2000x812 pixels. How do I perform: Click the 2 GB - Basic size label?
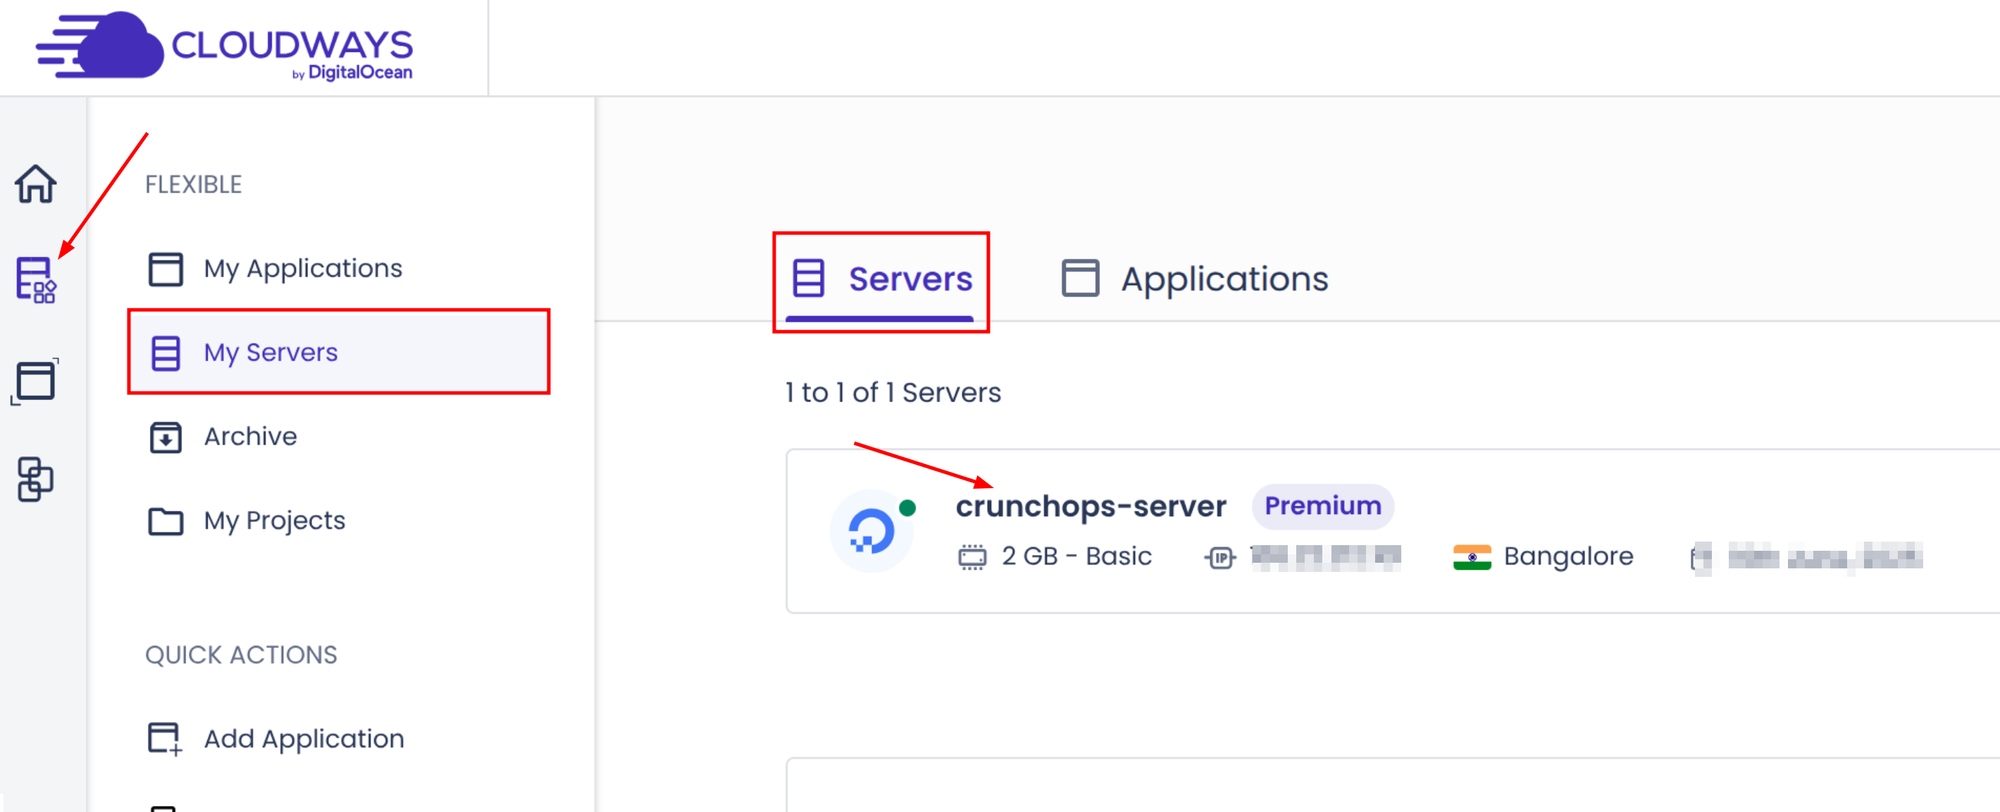point(1076,557)
